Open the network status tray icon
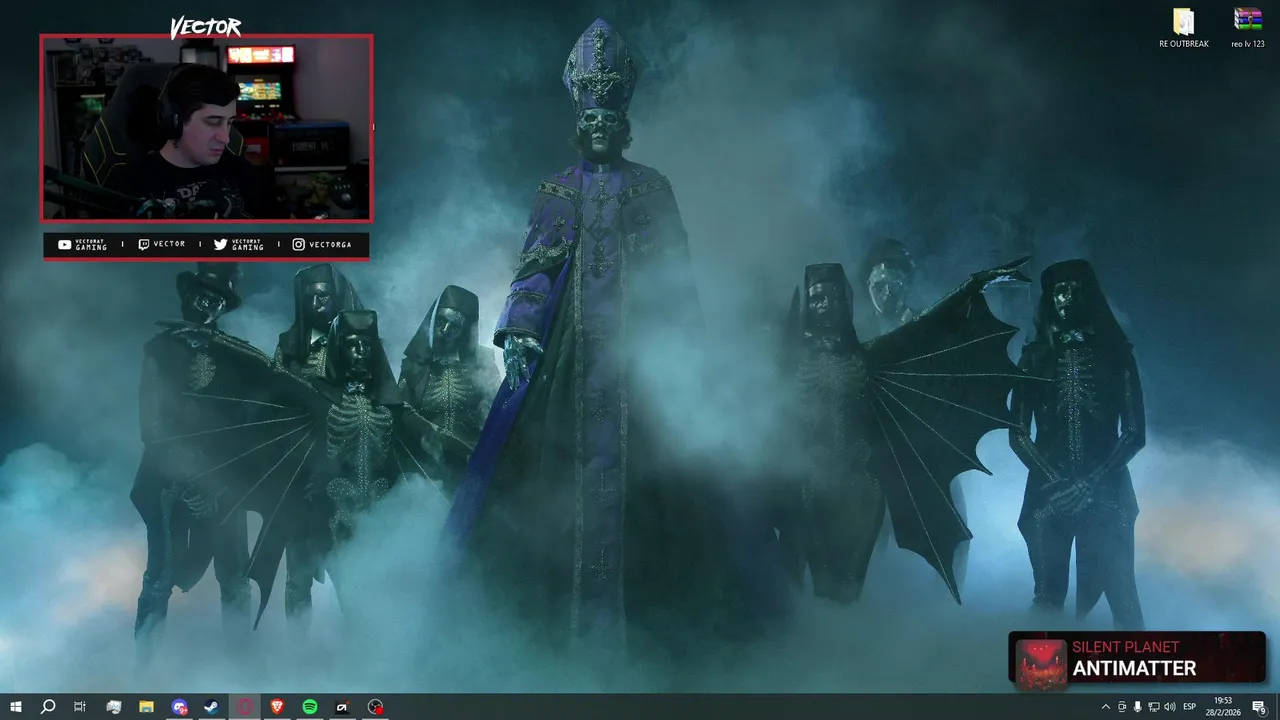 tap(1153, 707)
